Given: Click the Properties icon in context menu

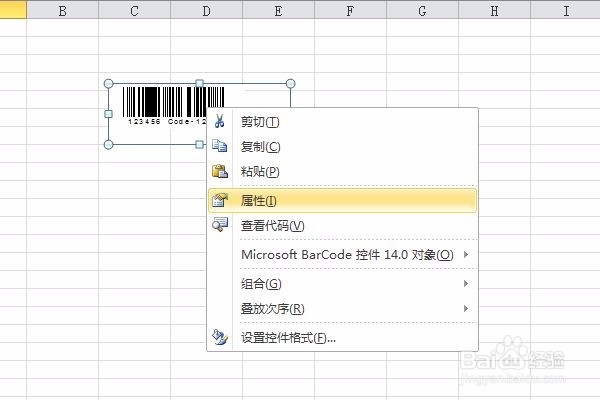Looking at the screenshot, I should coord(220,200).
